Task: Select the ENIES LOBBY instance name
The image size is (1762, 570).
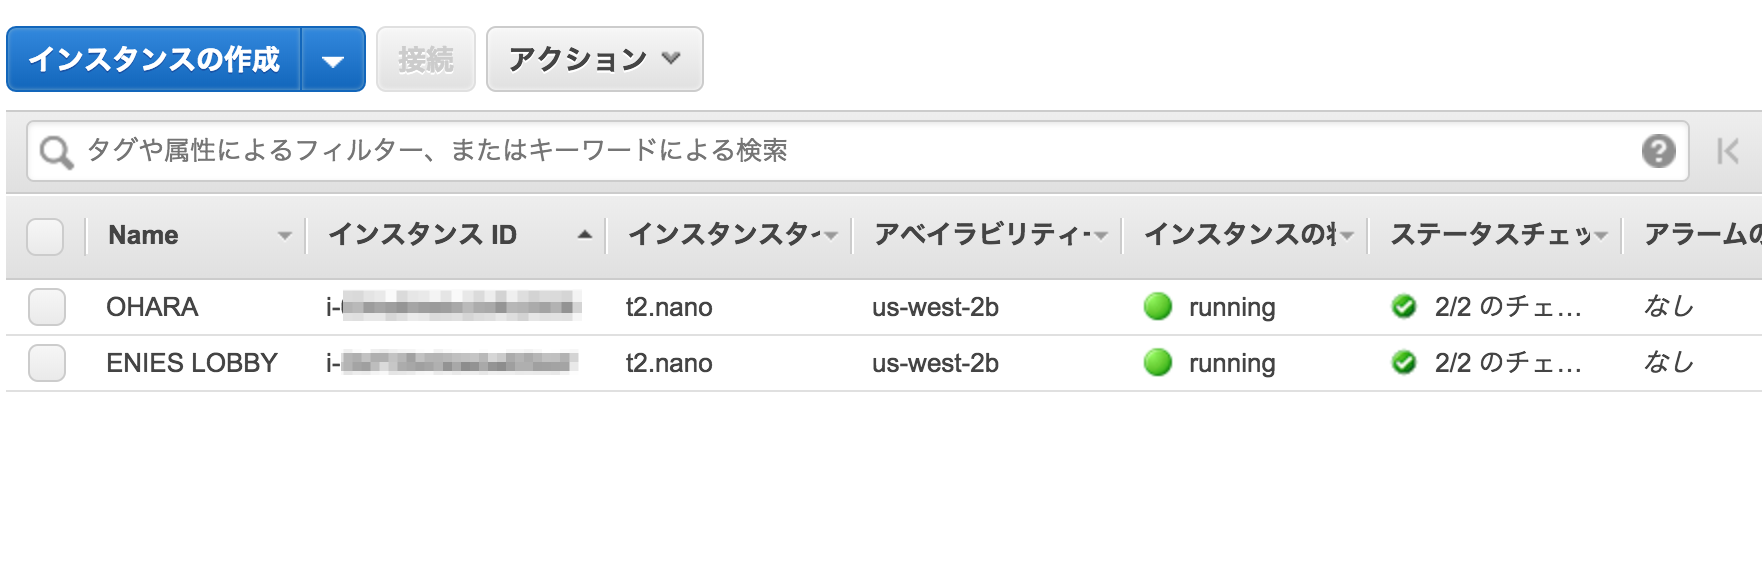Action: tap(192, 363)
